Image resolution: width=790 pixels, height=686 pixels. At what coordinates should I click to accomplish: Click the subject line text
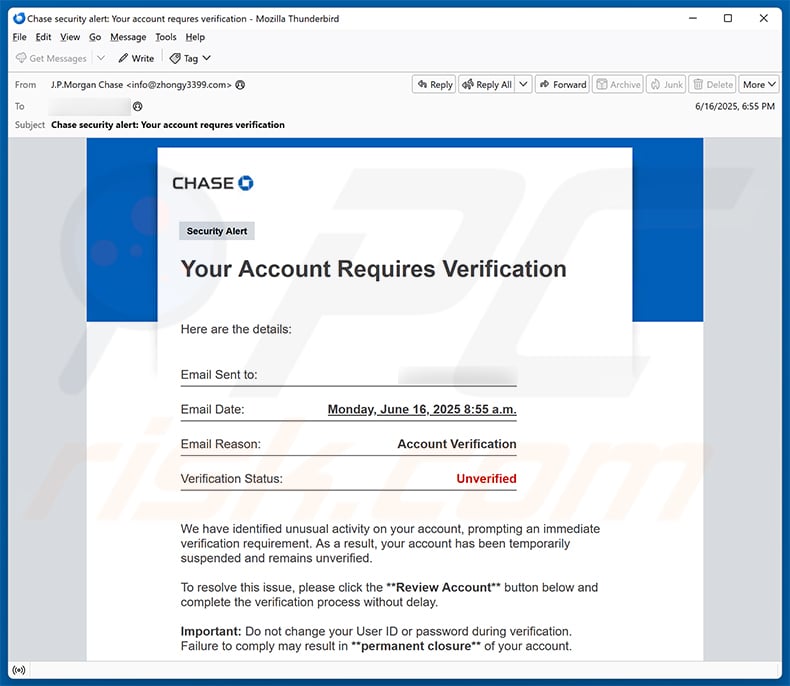pos(168,125)
